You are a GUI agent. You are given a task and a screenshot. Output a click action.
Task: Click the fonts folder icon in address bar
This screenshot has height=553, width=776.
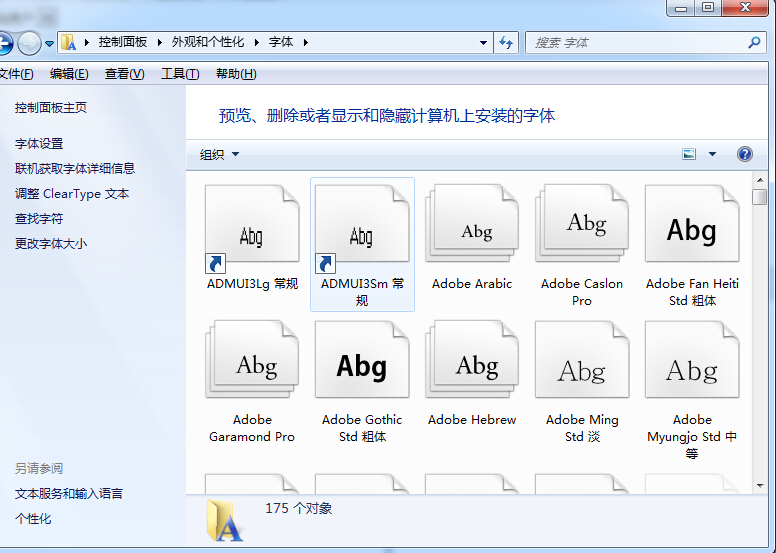(x=68, y=43)
